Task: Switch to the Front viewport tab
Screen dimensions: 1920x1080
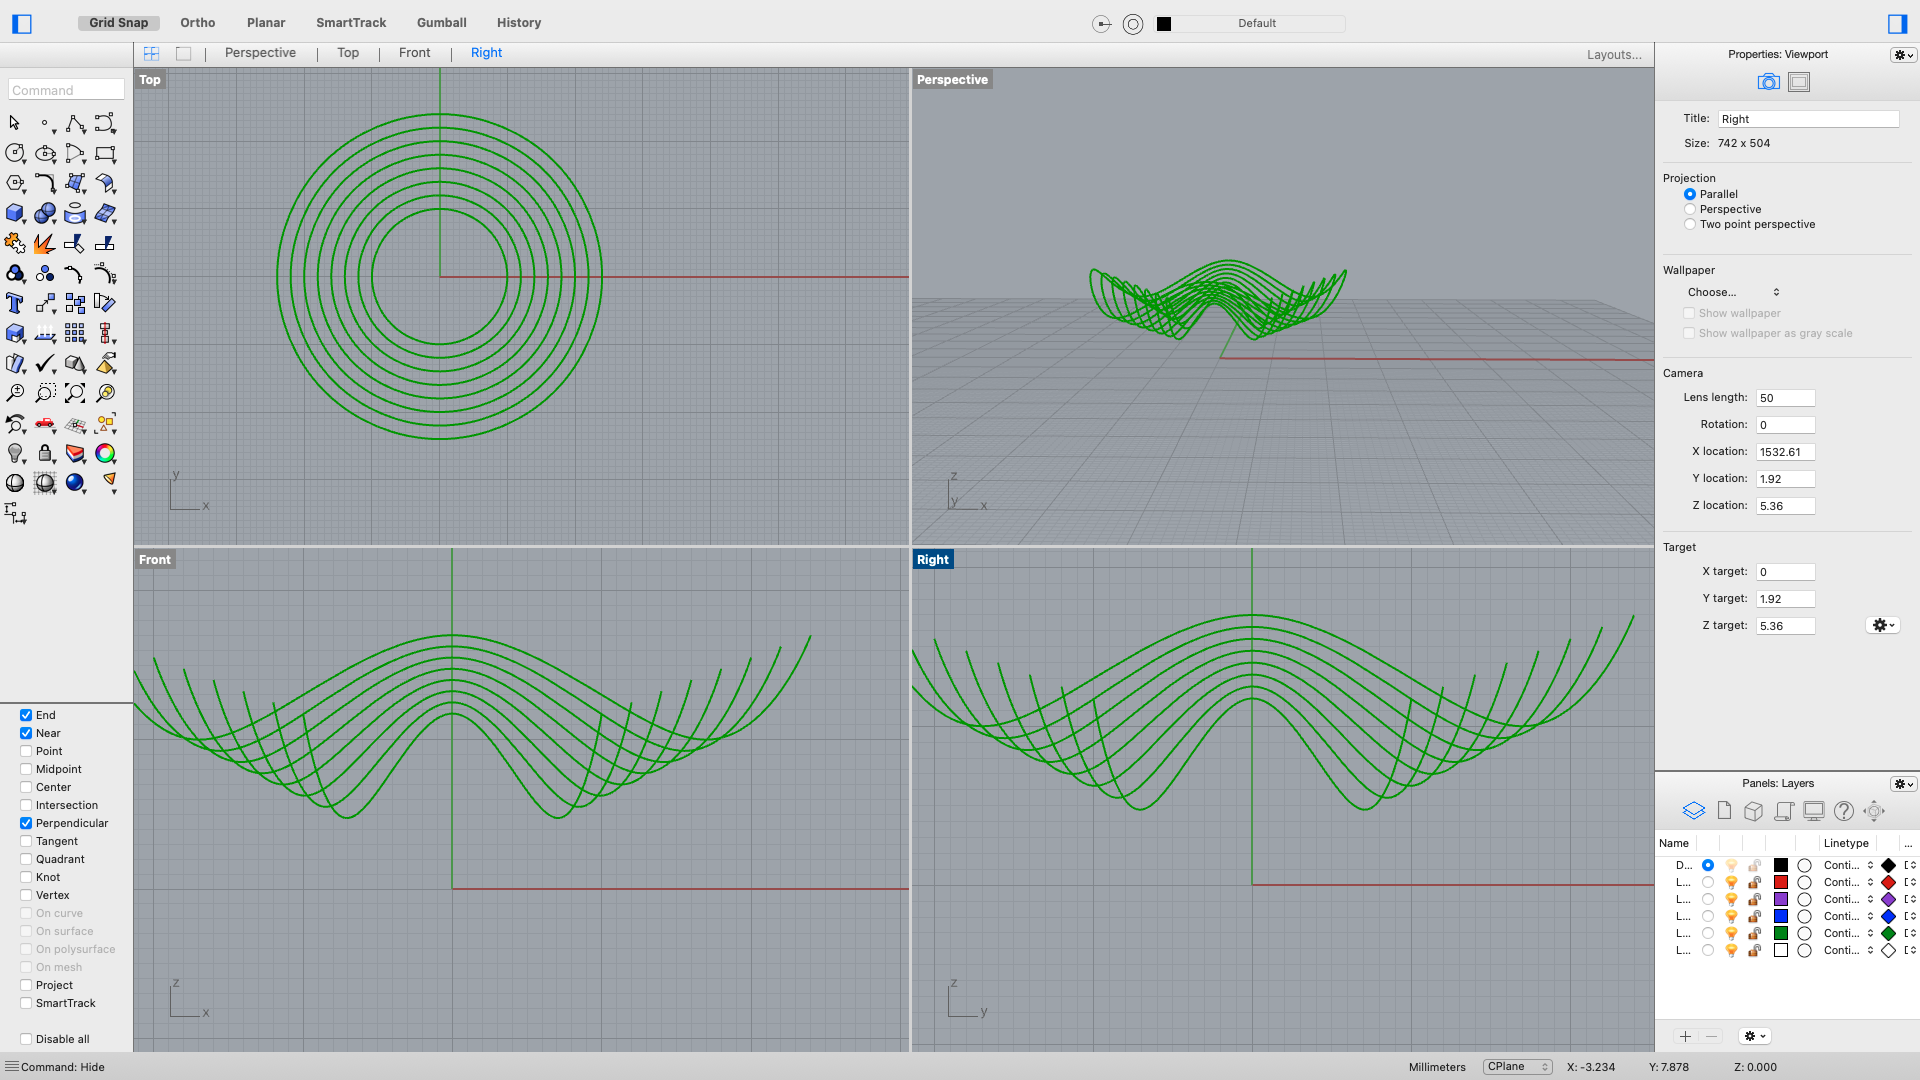Action: click(414, 53)
